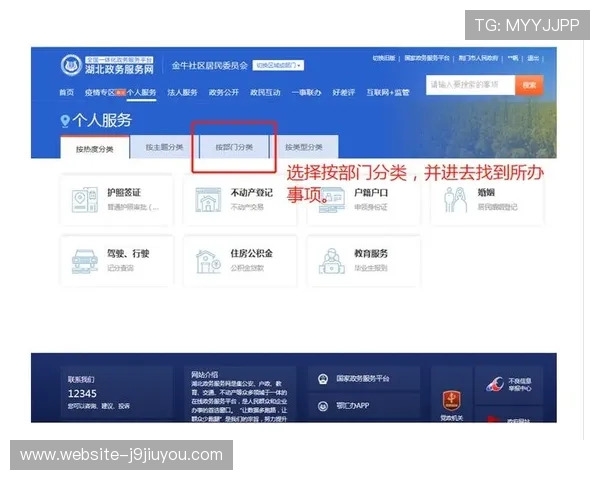Open 一事联办 navigation item
Viewport: 600px width, 480px height.
point(307,93)
